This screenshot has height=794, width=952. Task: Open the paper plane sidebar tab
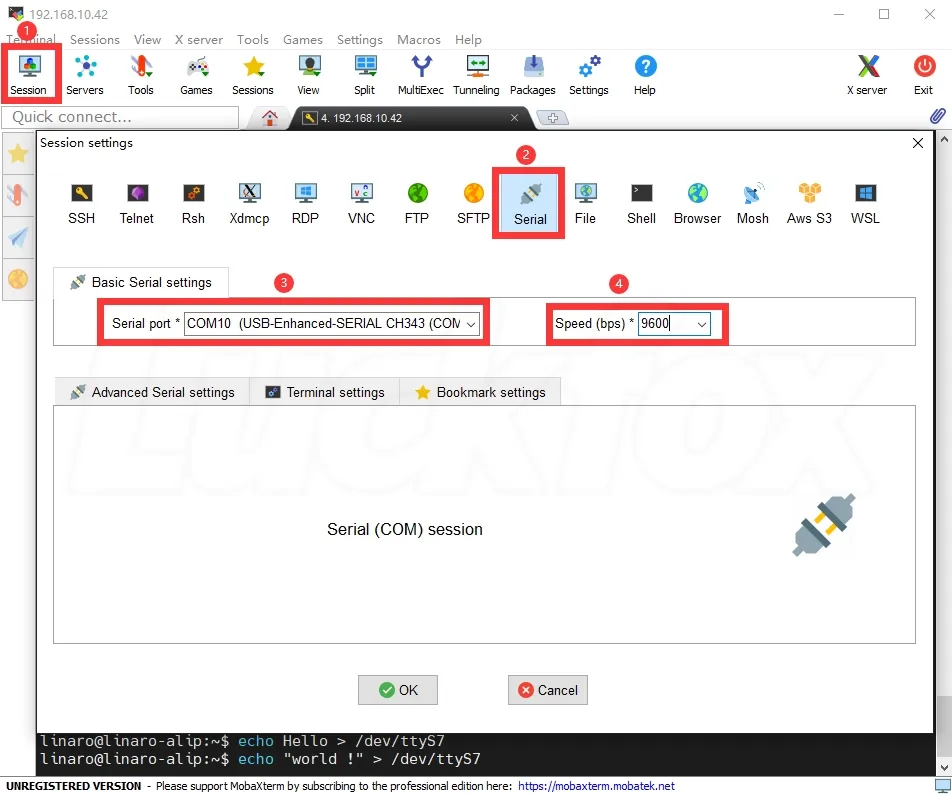[18, 237]
